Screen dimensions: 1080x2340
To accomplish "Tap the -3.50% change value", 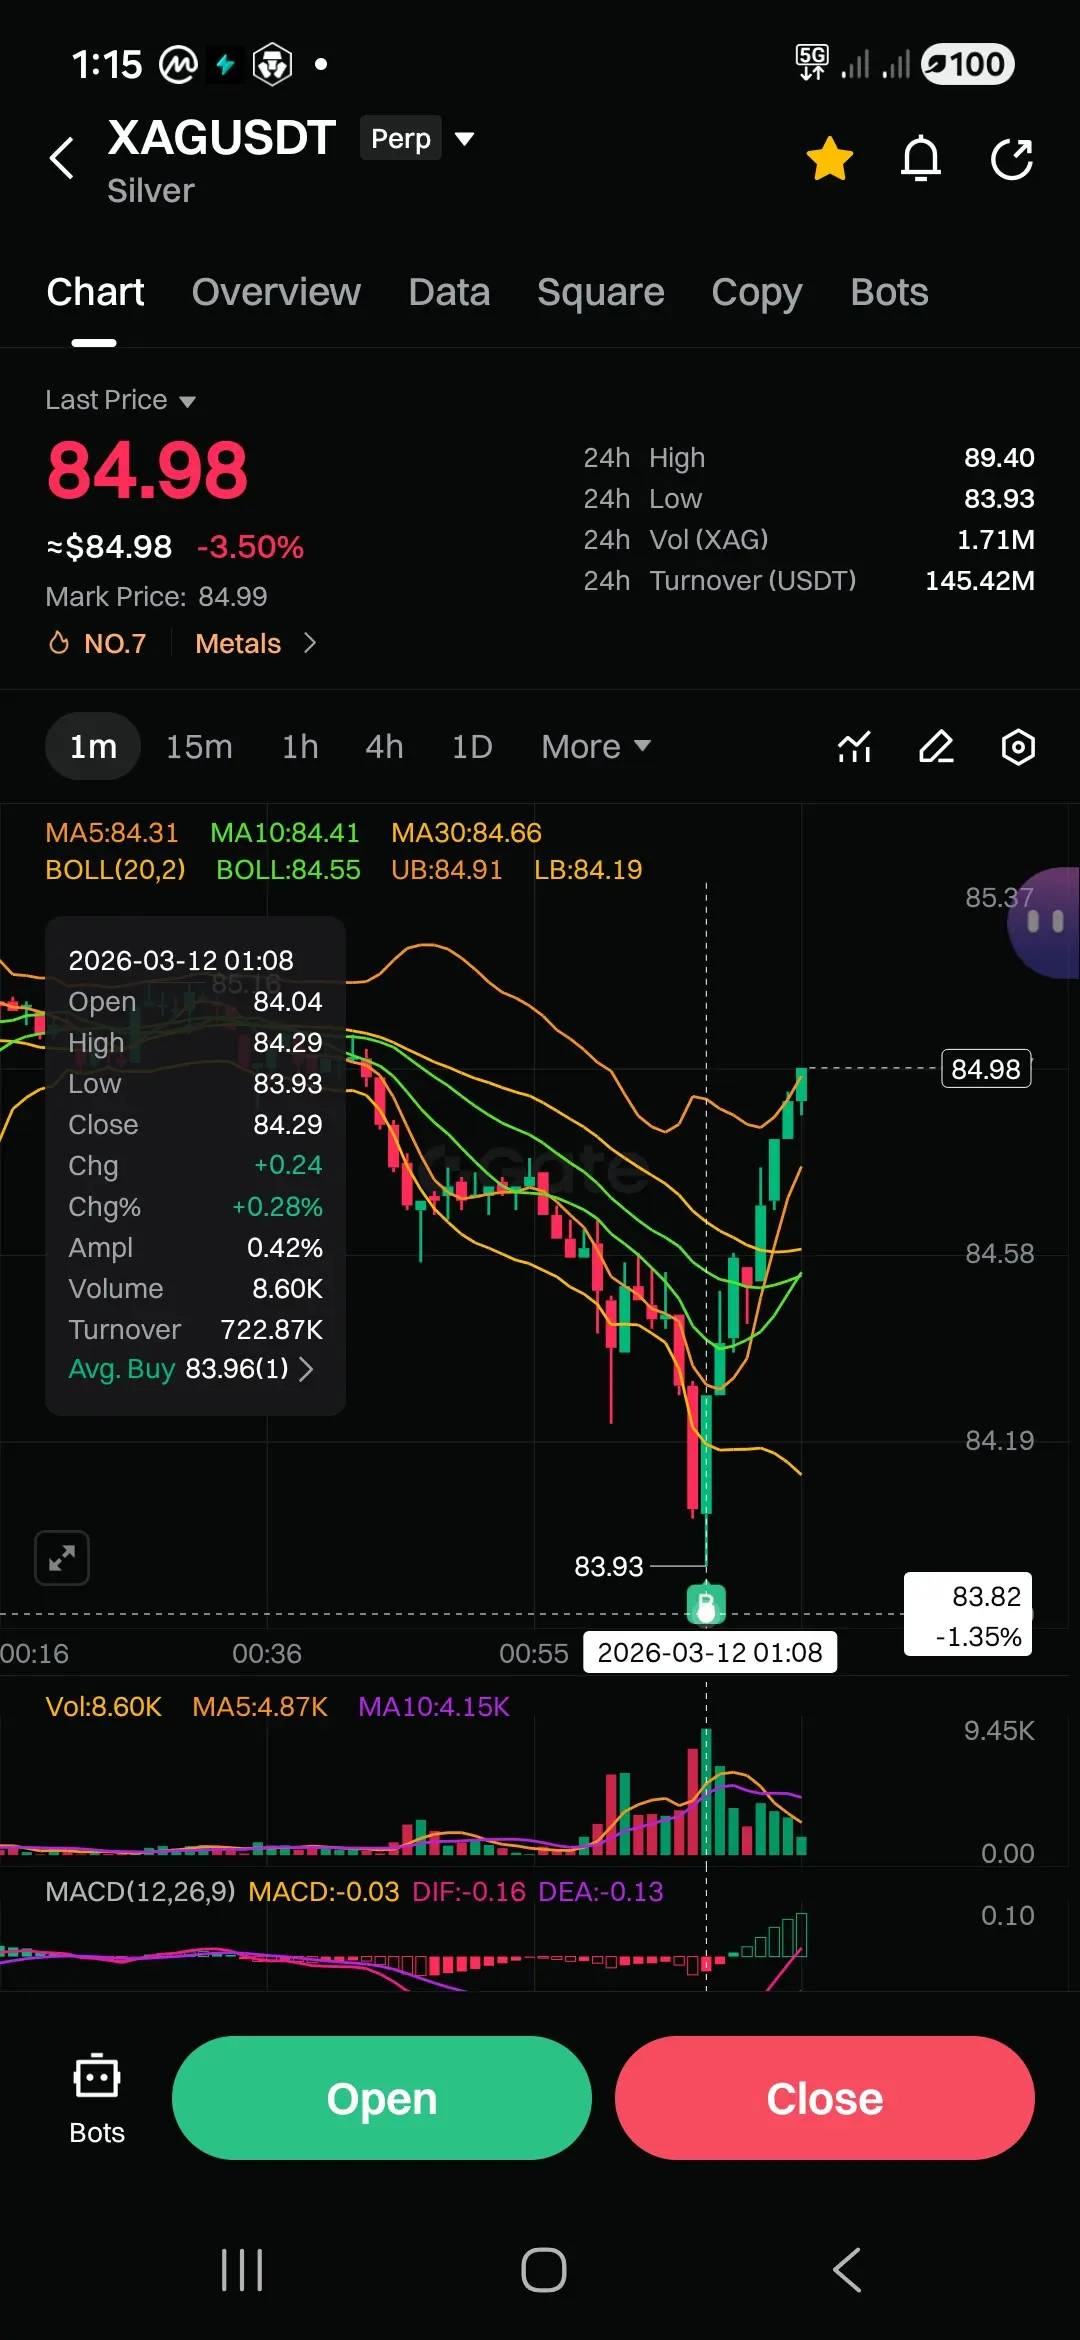I will (250, 547).
